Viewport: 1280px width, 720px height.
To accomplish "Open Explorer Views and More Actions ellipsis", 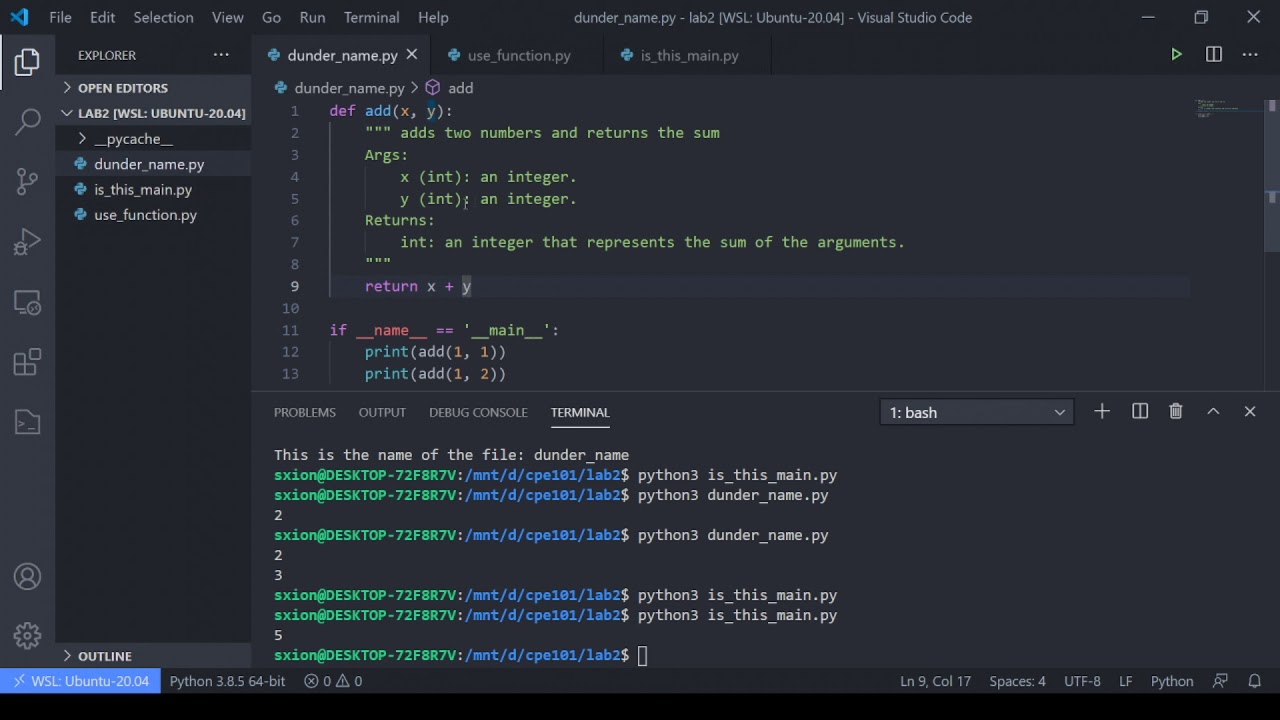I will (x=221, y=55).
